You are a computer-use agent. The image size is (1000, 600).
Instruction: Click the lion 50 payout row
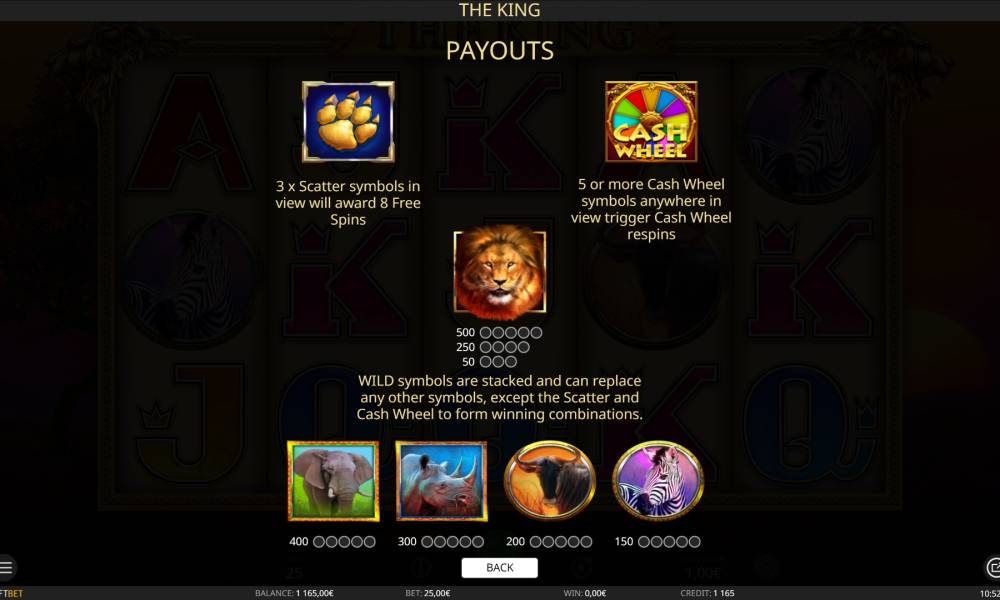[x=489, y=362]
